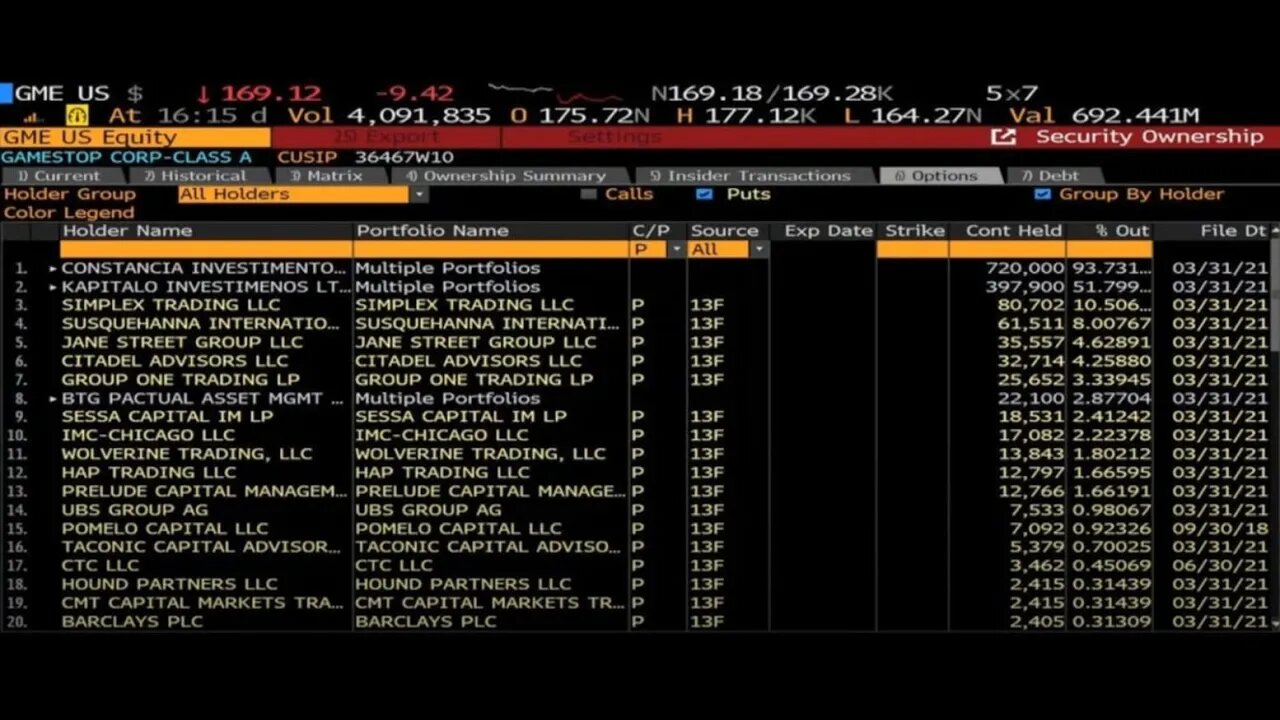Select WOLVERINE TRADING, LLC holder
Image resolution: width=1280 pixels, height=720 pixels.
click(x=187, y=453)
